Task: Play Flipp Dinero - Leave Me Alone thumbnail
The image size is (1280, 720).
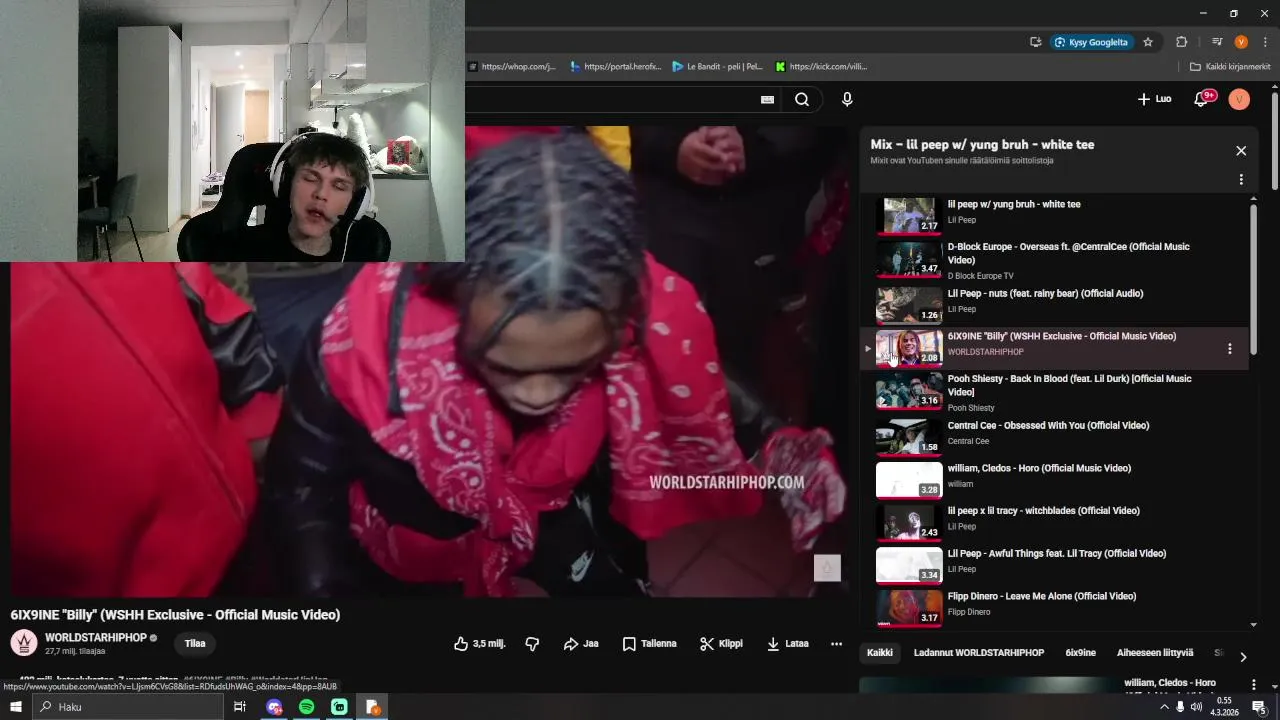Action: click(909, 608)
